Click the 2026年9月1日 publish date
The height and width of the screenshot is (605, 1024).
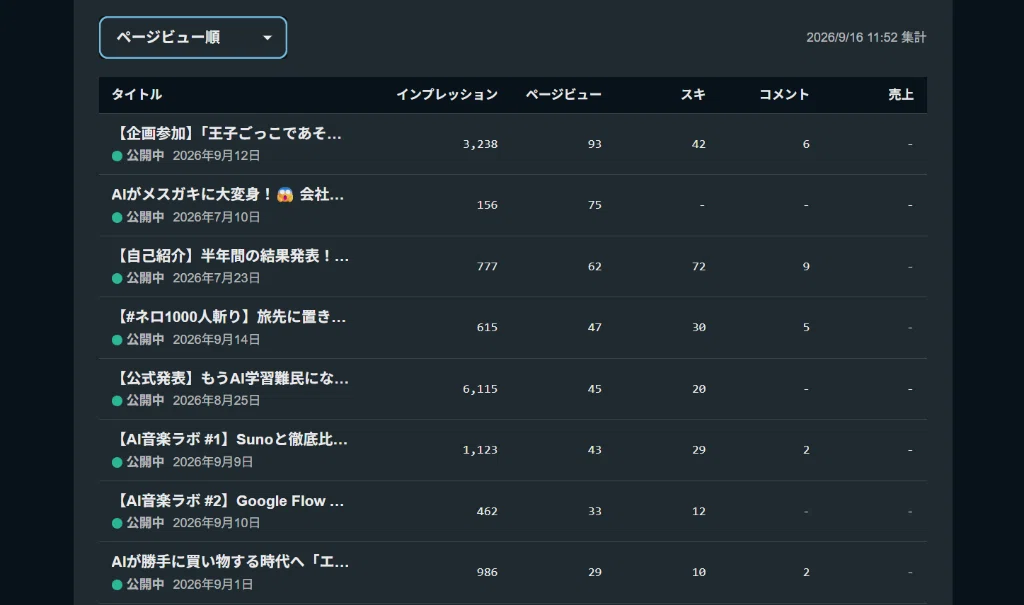213,585
